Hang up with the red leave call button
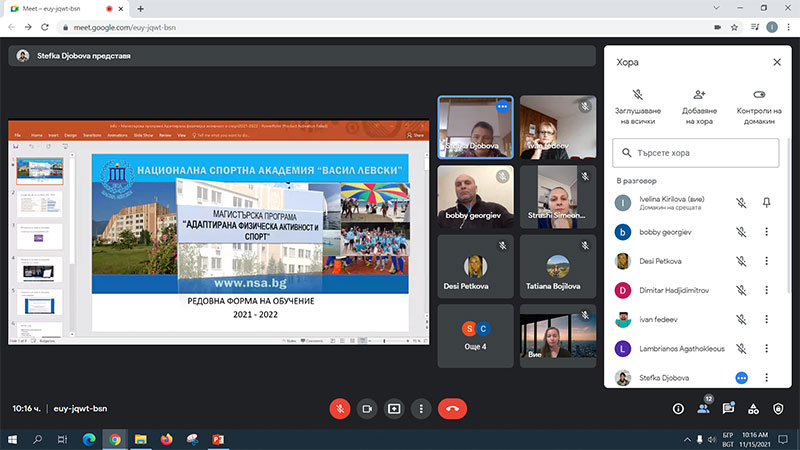Screen dimensions: 800x450 point(452,409)
